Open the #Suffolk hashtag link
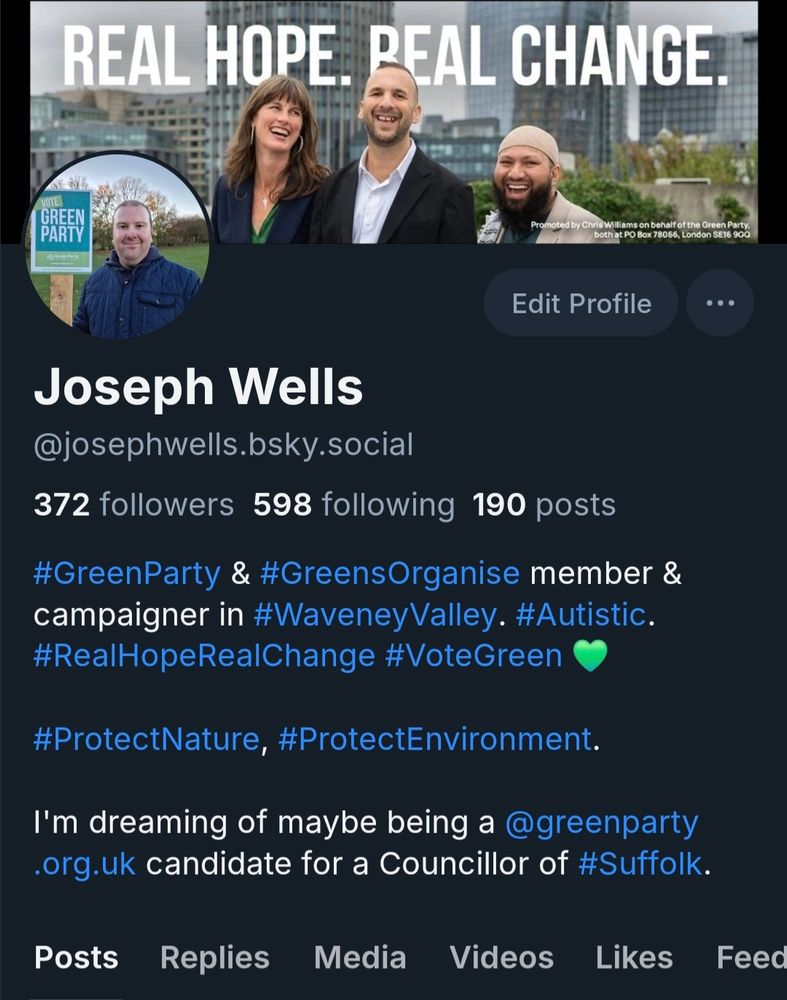This screenshot has width=787, height=1000. pyautogui.click(x=640, y=864)
